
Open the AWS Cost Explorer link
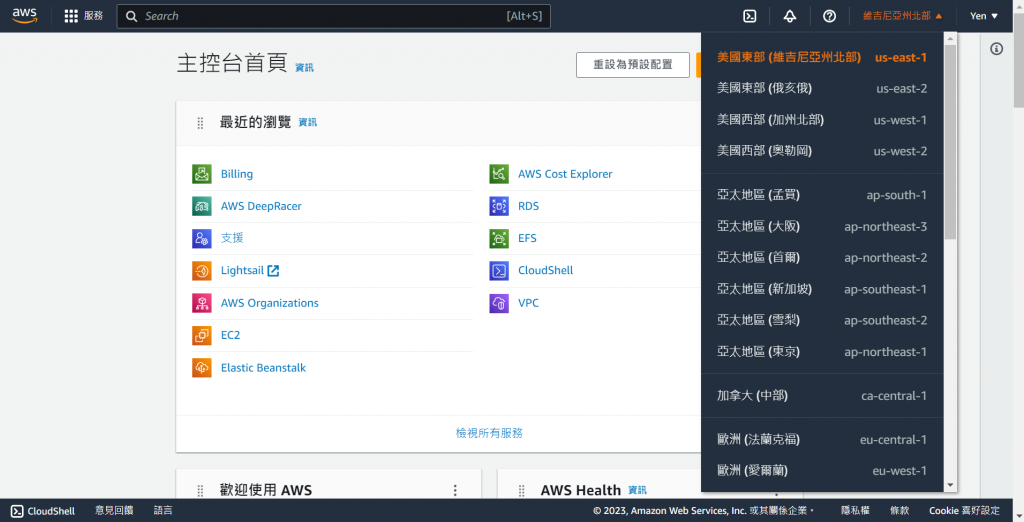[565, 174]
